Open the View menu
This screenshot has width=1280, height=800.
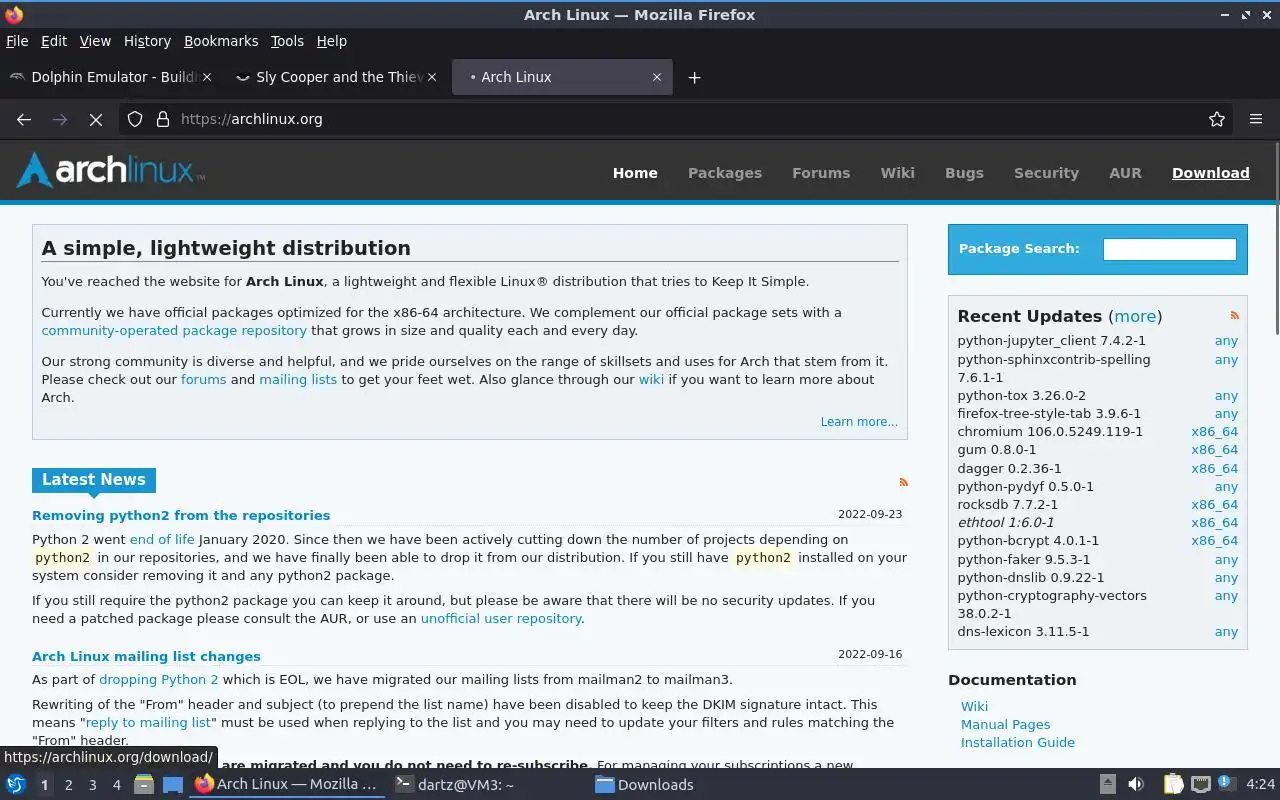click(95, 41)
